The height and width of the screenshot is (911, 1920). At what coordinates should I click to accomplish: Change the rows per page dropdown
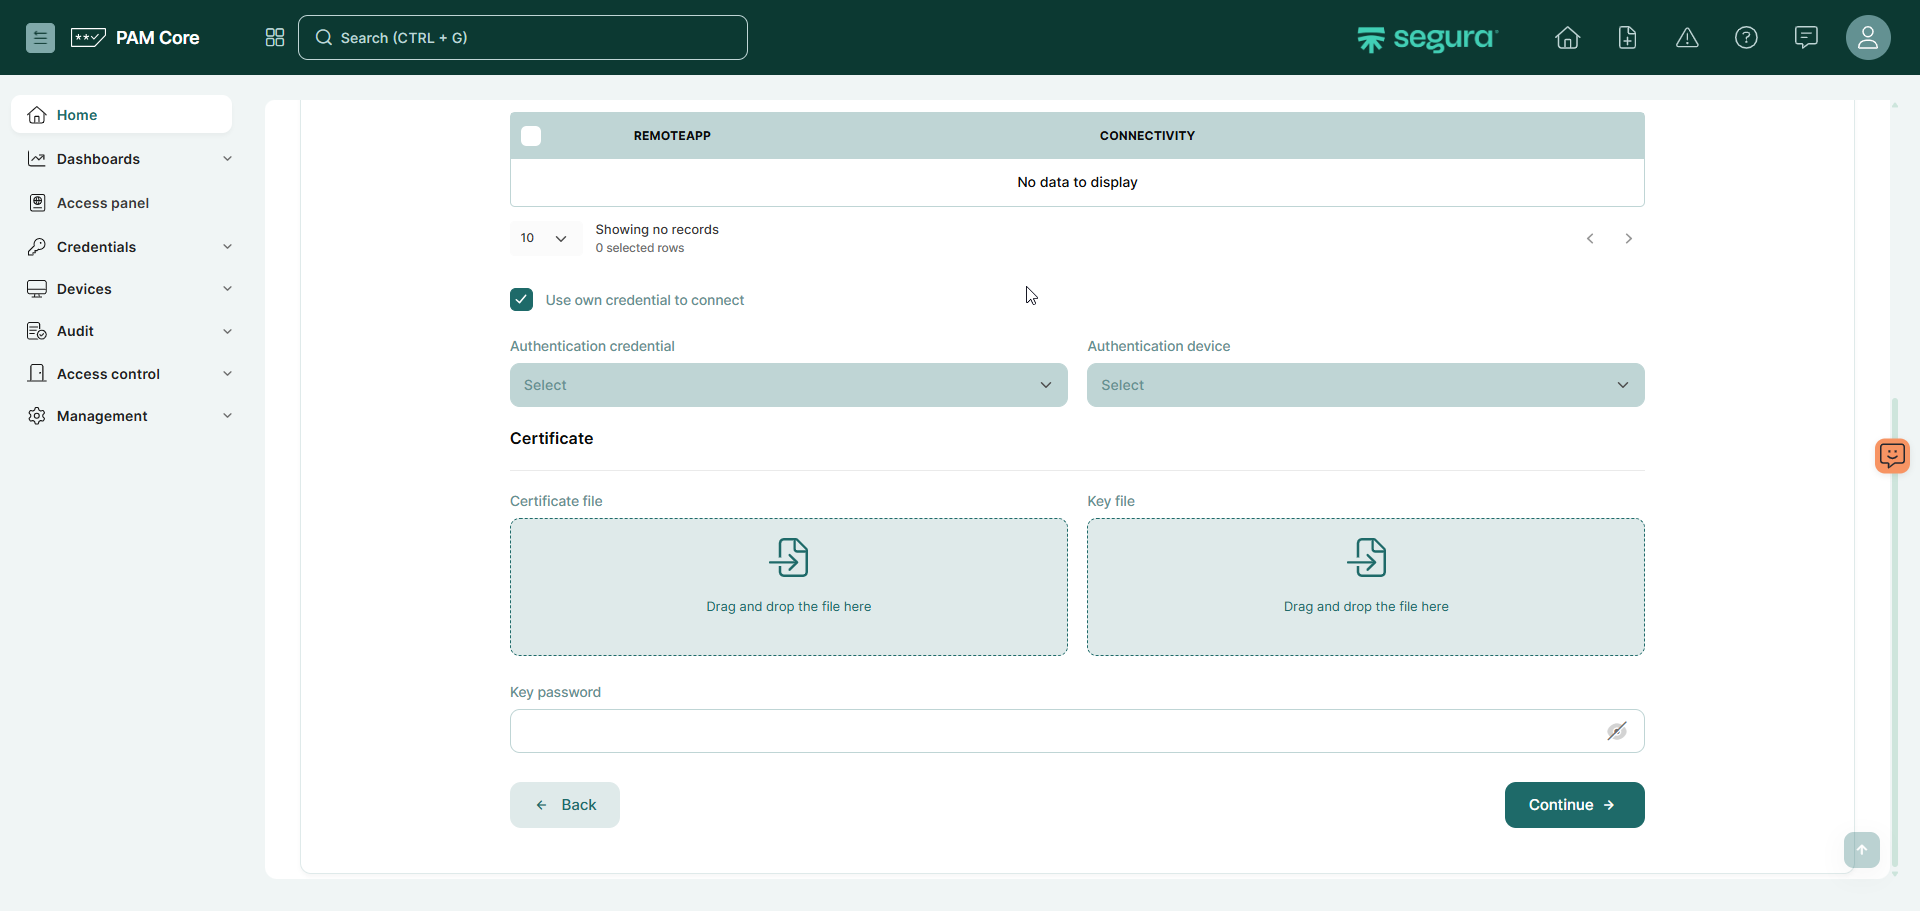(545, 238)
